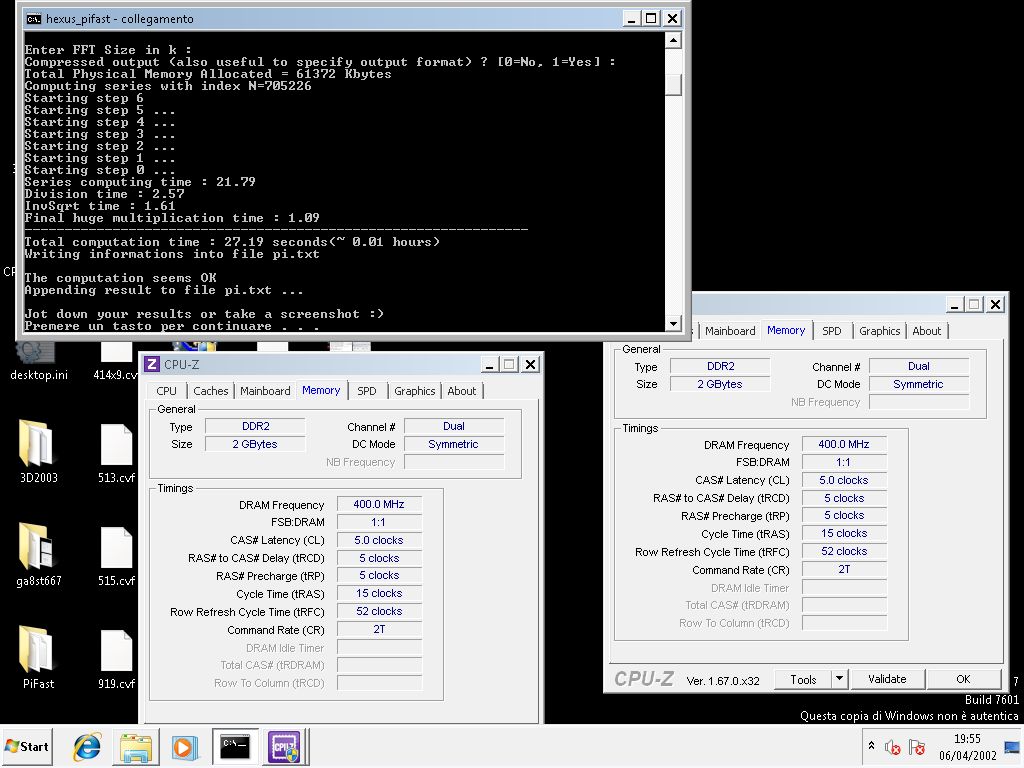Close the left CPU-Z window
The height and width of the screenshot is (768, 1024).
531,364
